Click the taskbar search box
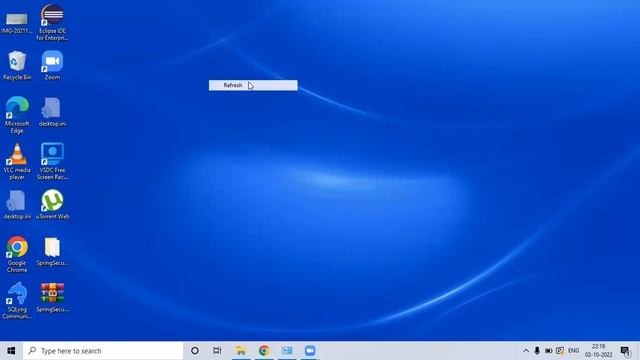 pyautogui.click(x=103, y=351)
